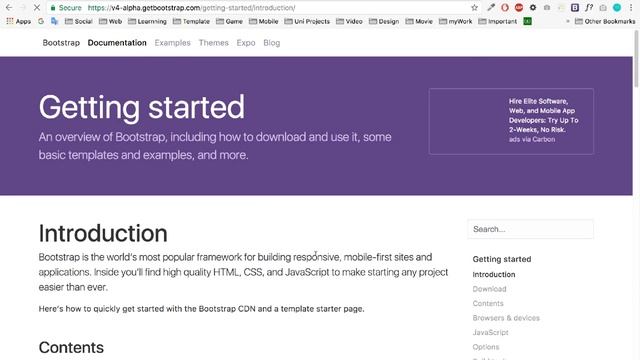
Task: Open the Template bookmarks folder
Action: click(191, 21)
